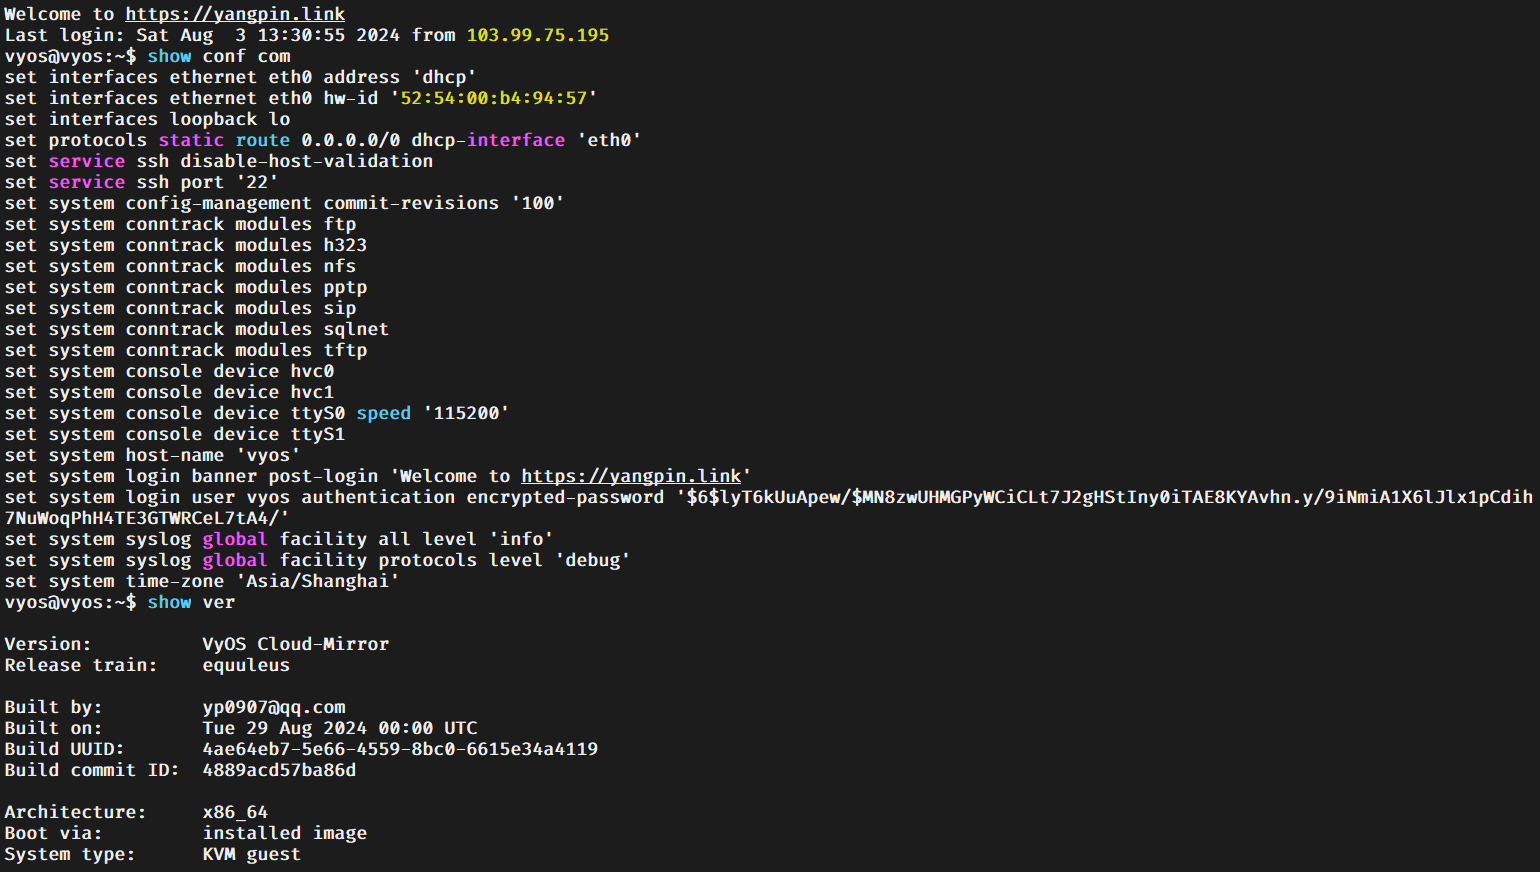Image resolution: width=1540 pixels, height=872 pixels.
Task: Click the login IP address 103.99.75.195
Action: (x=538, y=35)
